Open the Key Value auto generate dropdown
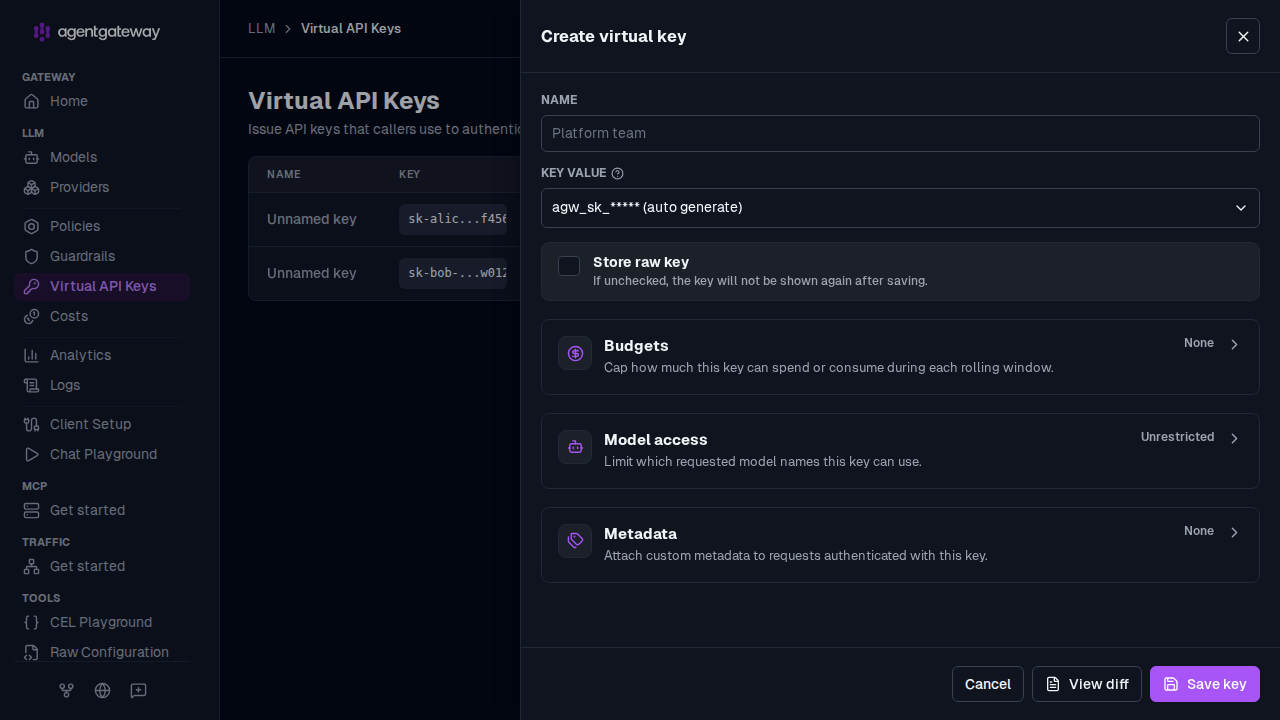 (900, 207)
